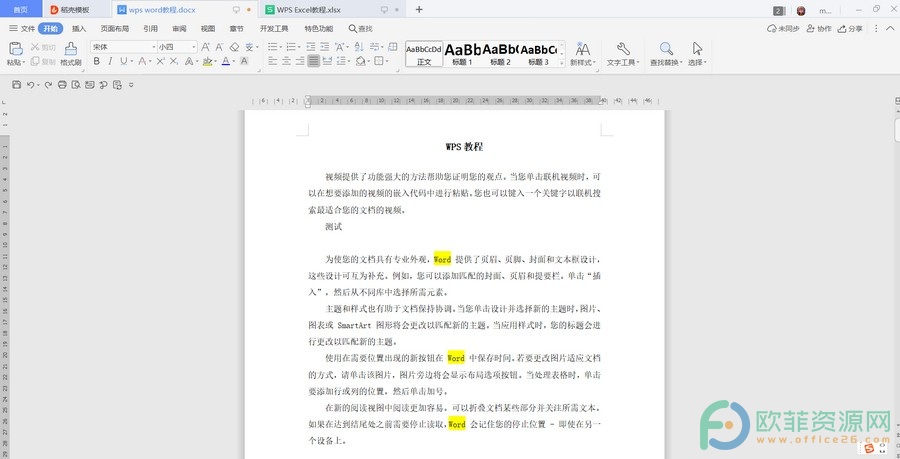Expand the styles gallery with bottom arrow
The height and width of the screenshot is (459, 900).
click(x=562, y=63)
